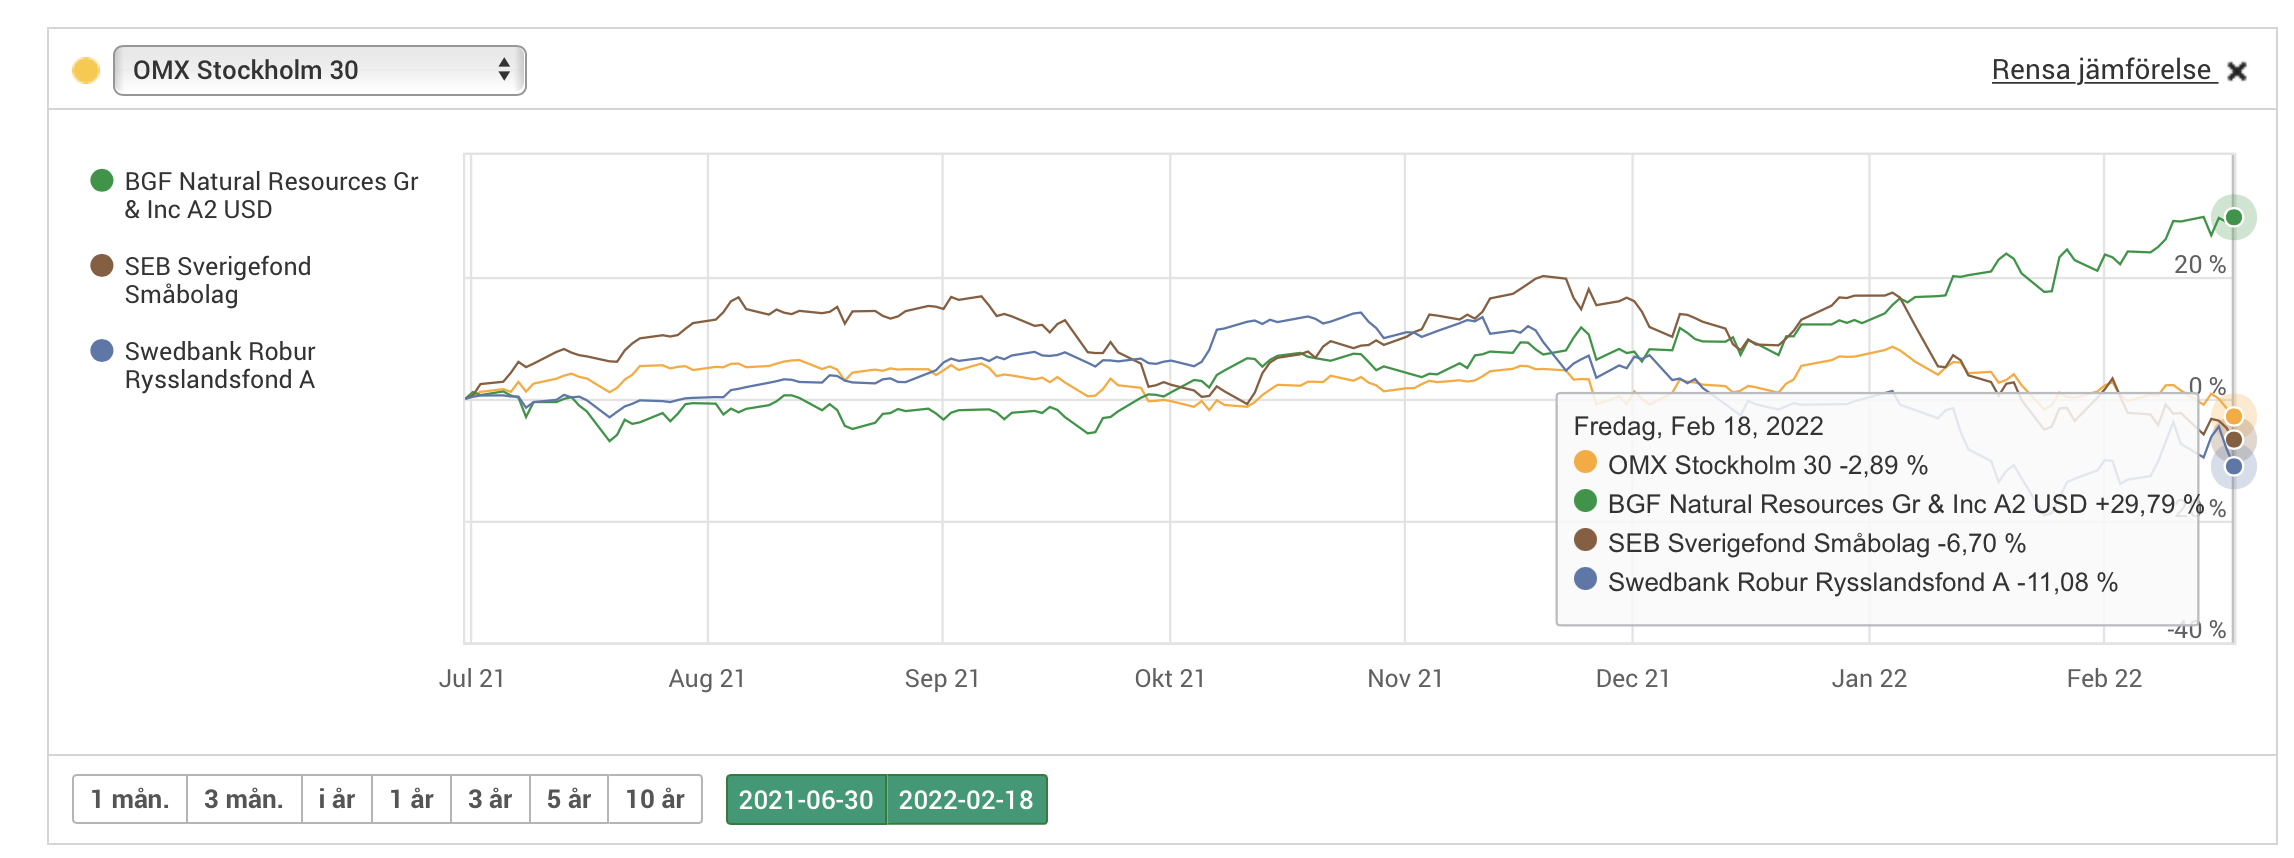Click the orange end marker on the chart
Screen dimensions: 2294x858
click(x=2233, y=416)
